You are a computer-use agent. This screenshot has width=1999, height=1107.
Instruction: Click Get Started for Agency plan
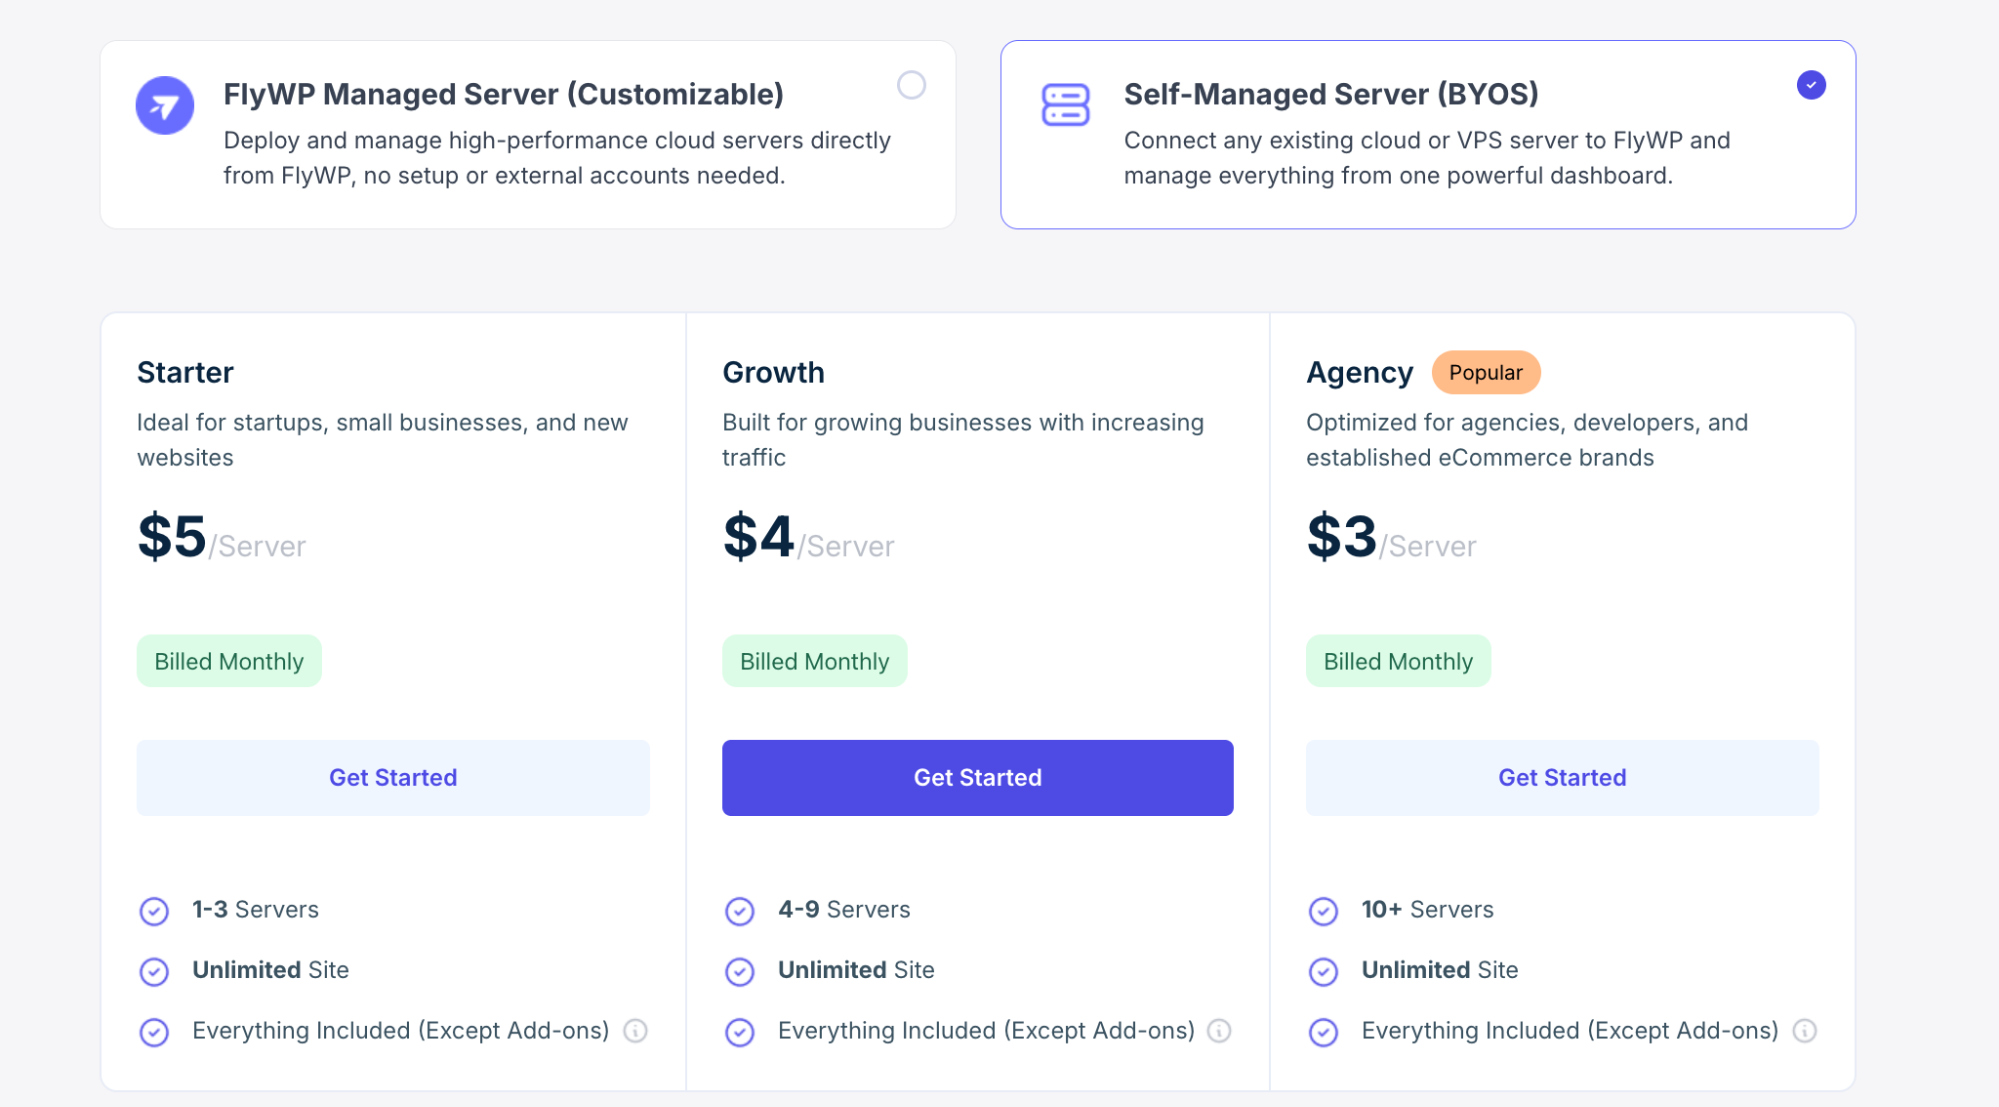(x=1561, y=777)
